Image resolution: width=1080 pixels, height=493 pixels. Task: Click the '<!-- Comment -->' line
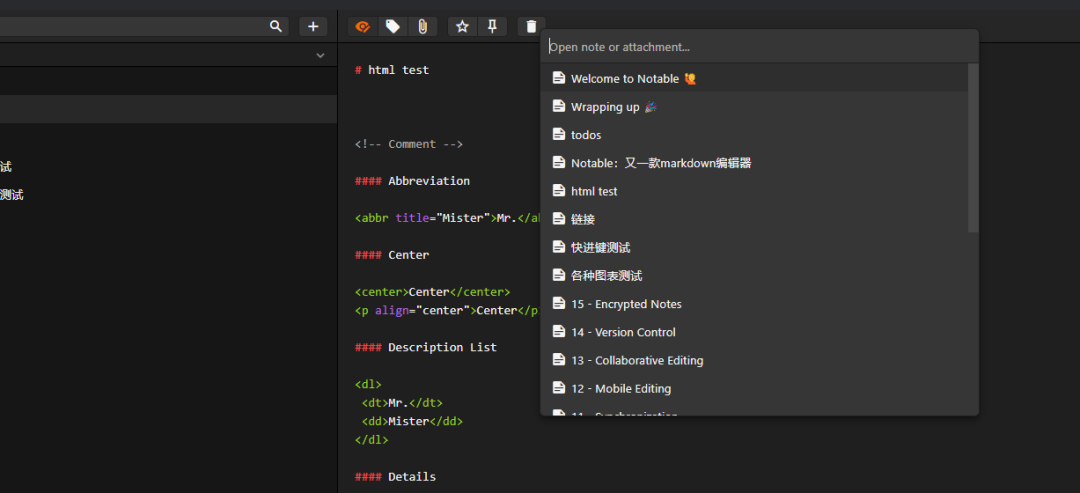coord(409,144)
